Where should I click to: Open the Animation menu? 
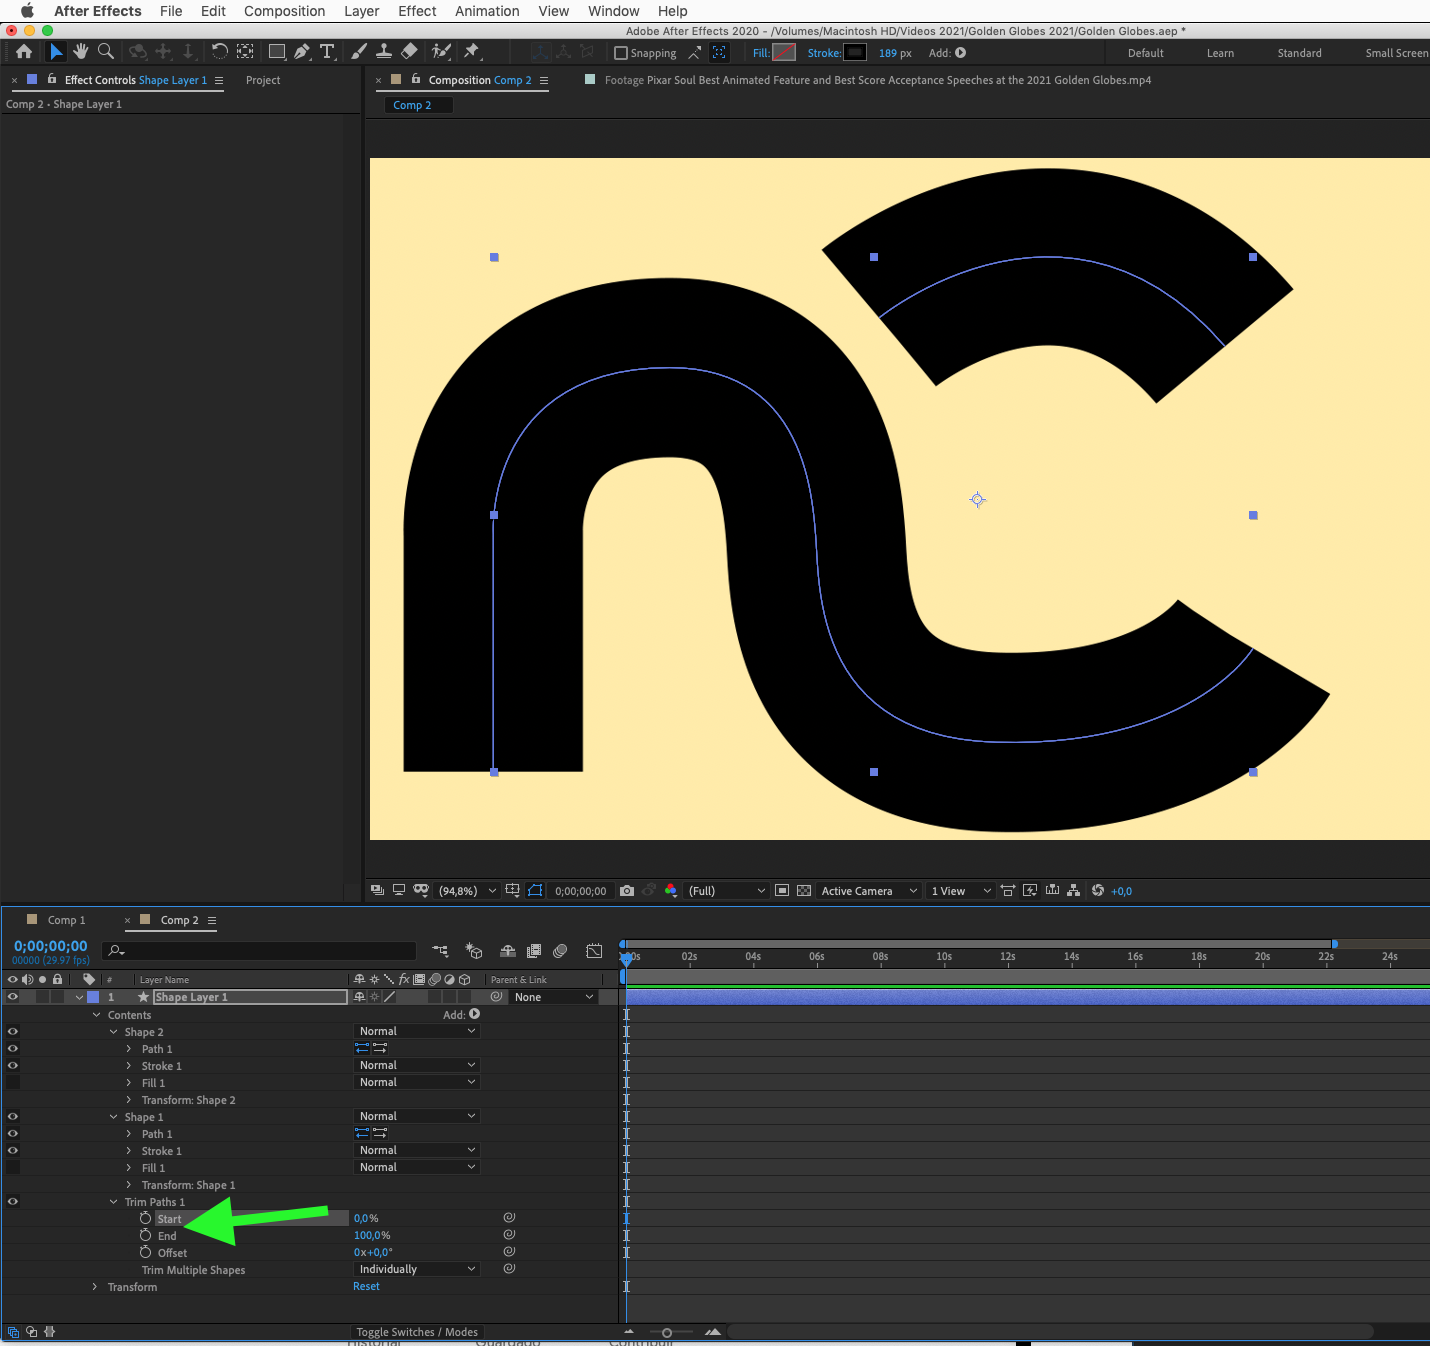pyautogui.click(x=487, y=11)
